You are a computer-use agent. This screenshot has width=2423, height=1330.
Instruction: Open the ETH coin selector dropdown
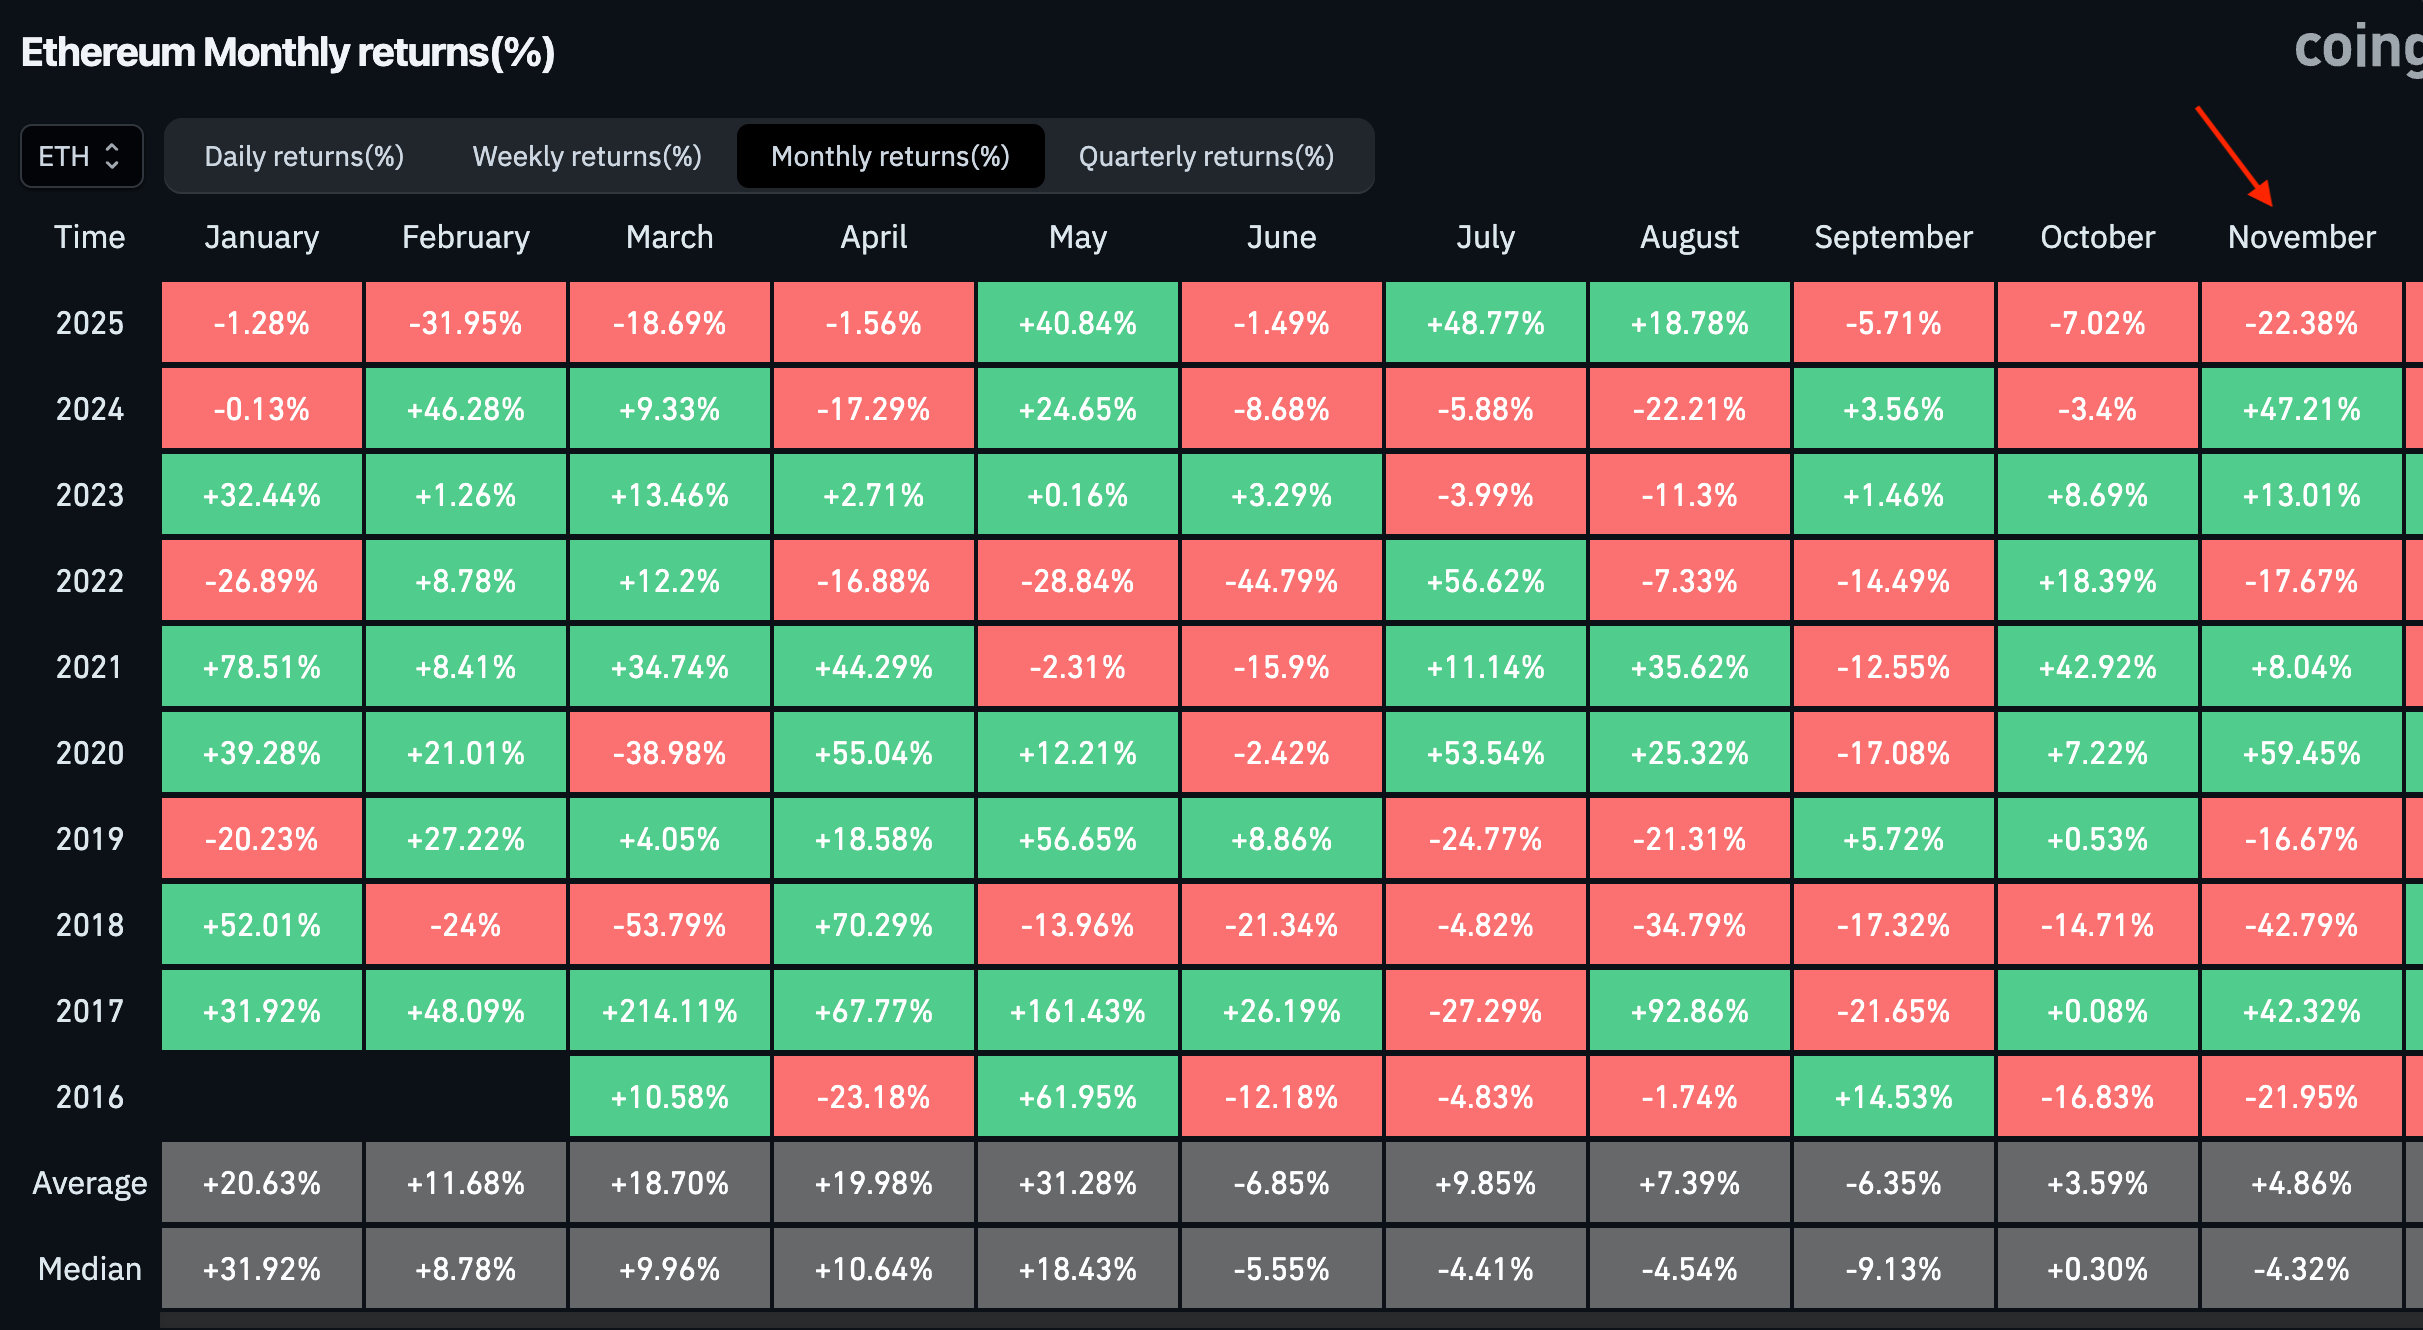click(81, 156)
